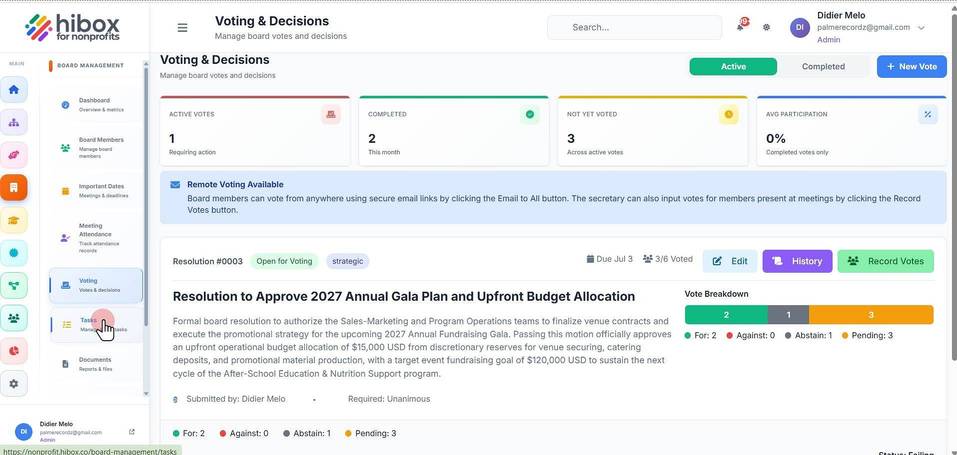Toggle the hamburger menu icon

pyautogui.click(x=182, y=27)
